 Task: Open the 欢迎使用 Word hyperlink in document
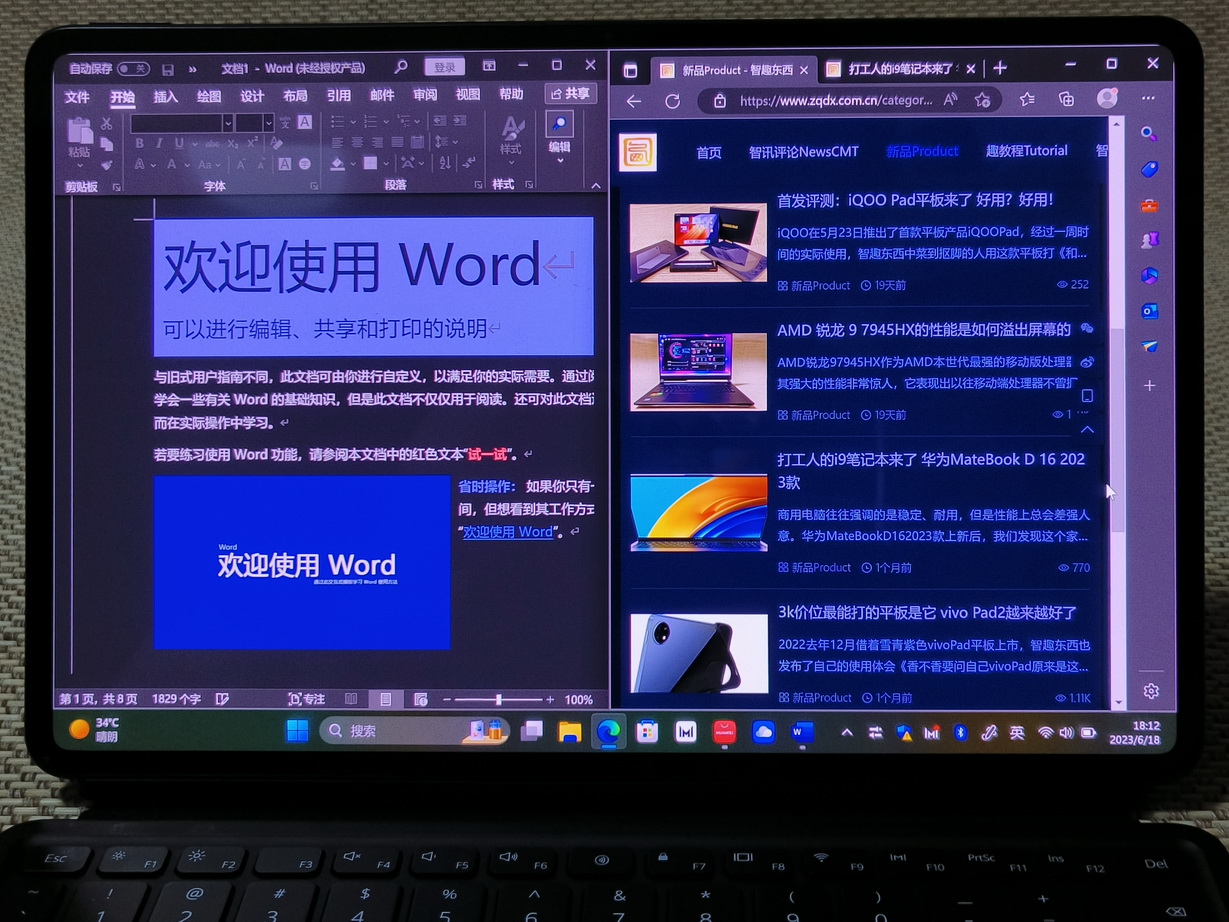(507, 532)
